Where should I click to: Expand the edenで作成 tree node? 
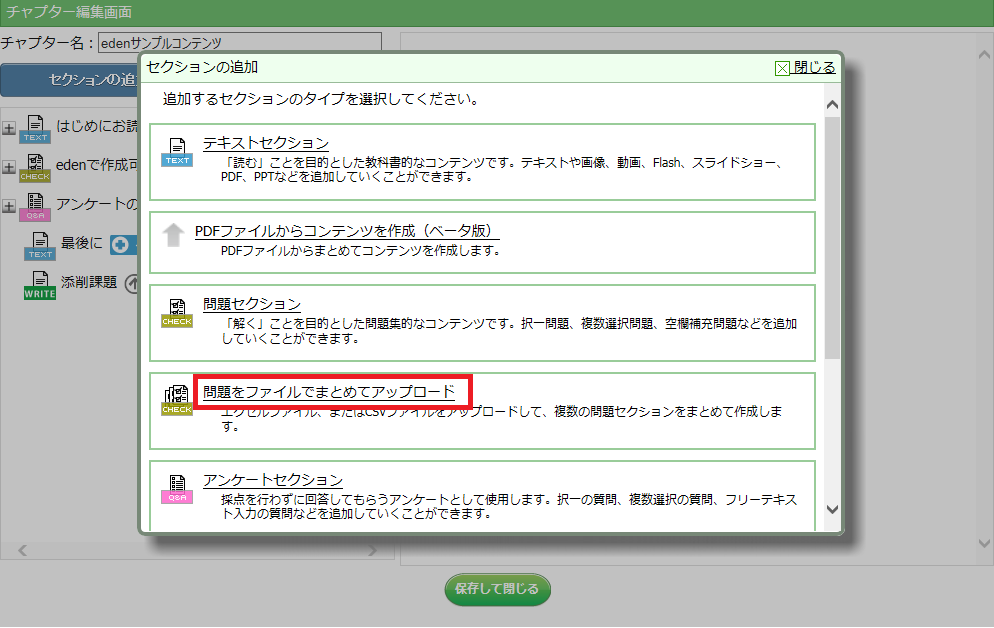(9, 167)
